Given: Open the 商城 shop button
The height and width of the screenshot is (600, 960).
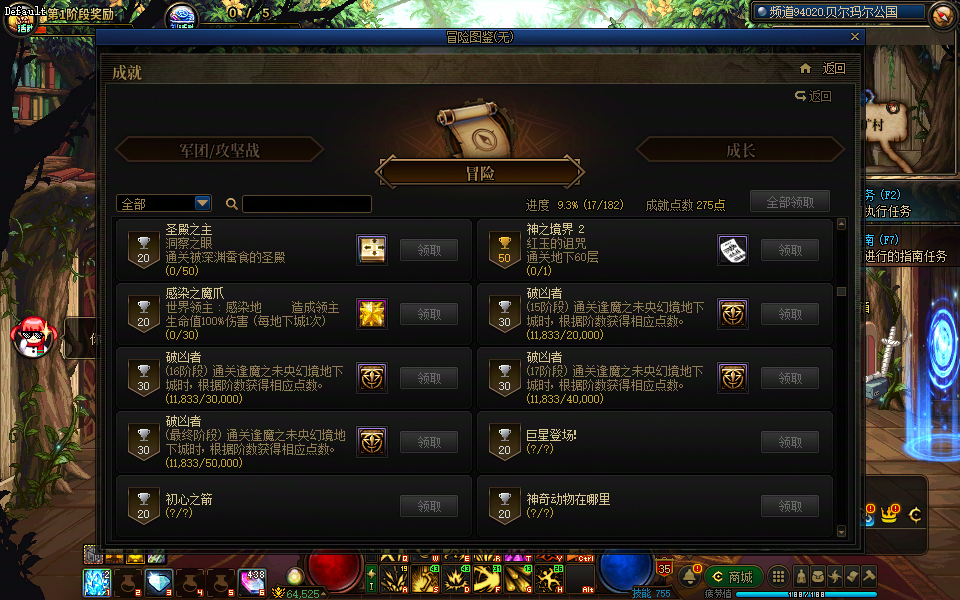Looking at the screenshot, I should [x=733, y=577].
